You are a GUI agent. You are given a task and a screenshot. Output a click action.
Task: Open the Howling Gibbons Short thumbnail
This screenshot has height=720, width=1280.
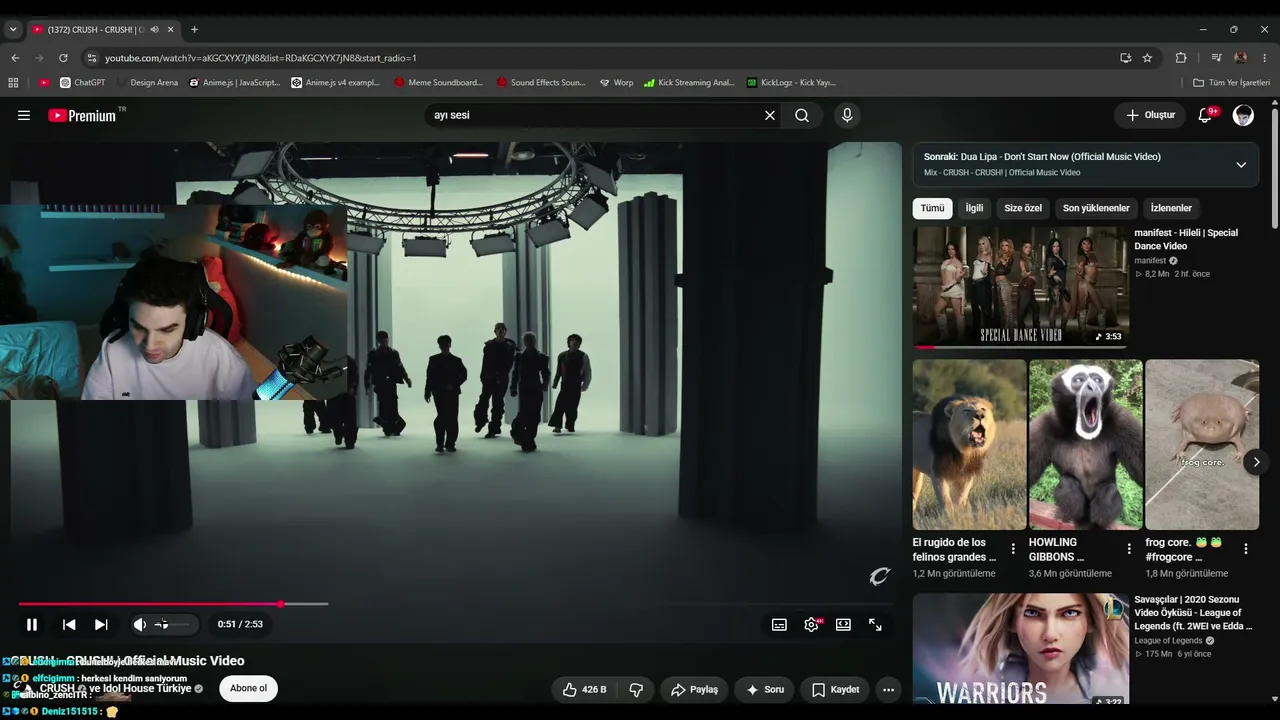(x=1086, y=445)
